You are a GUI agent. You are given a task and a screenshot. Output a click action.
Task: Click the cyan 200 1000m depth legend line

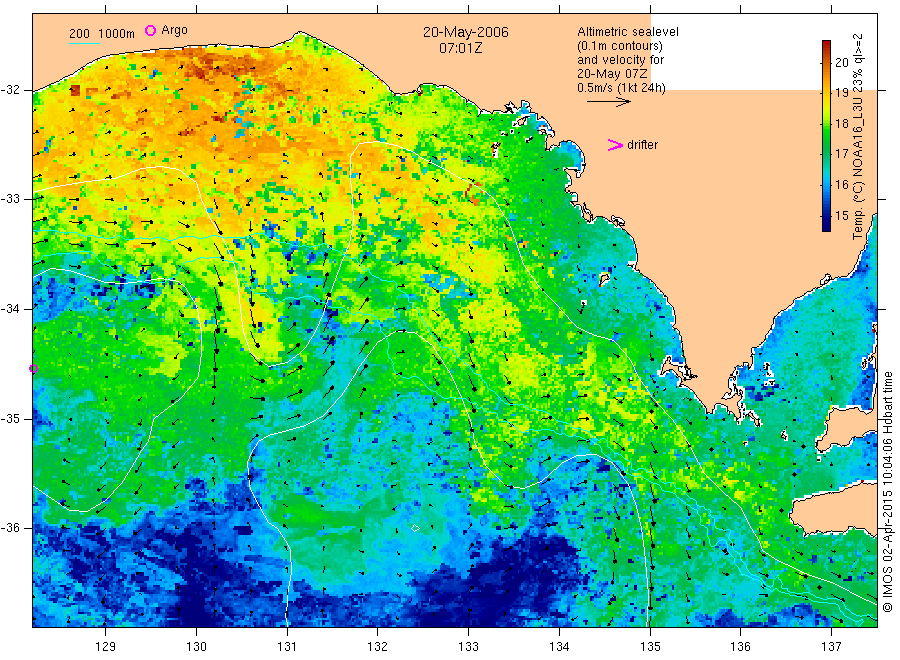(x=84, y=42)
